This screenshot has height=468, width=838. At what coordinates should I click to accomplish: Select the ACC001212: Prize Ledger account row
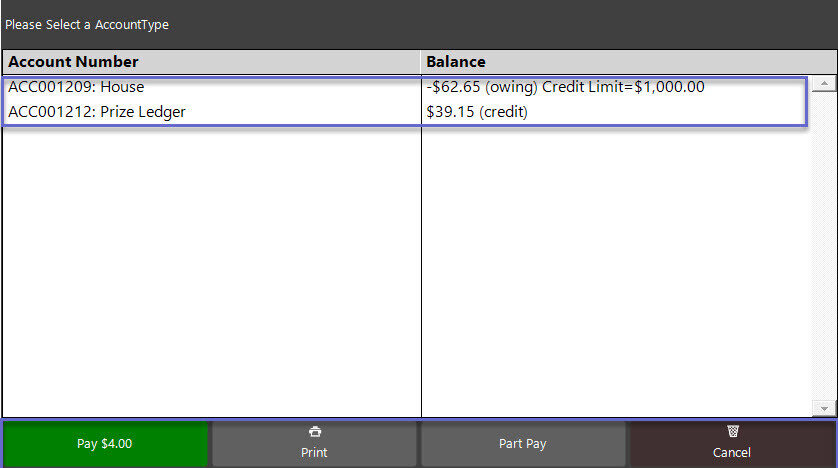coord(405,112)
